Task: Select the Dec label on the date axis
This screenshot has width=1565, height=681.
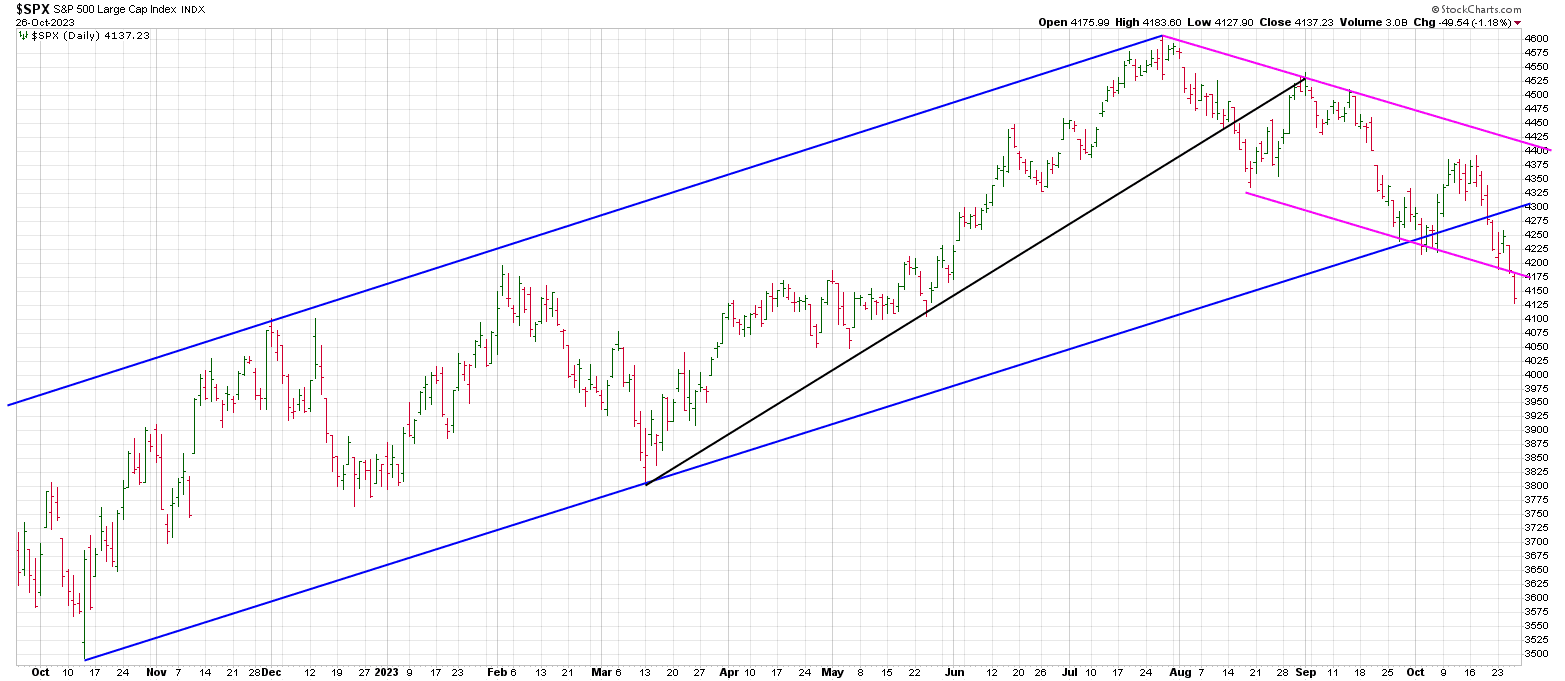Action: pos(271,673)
